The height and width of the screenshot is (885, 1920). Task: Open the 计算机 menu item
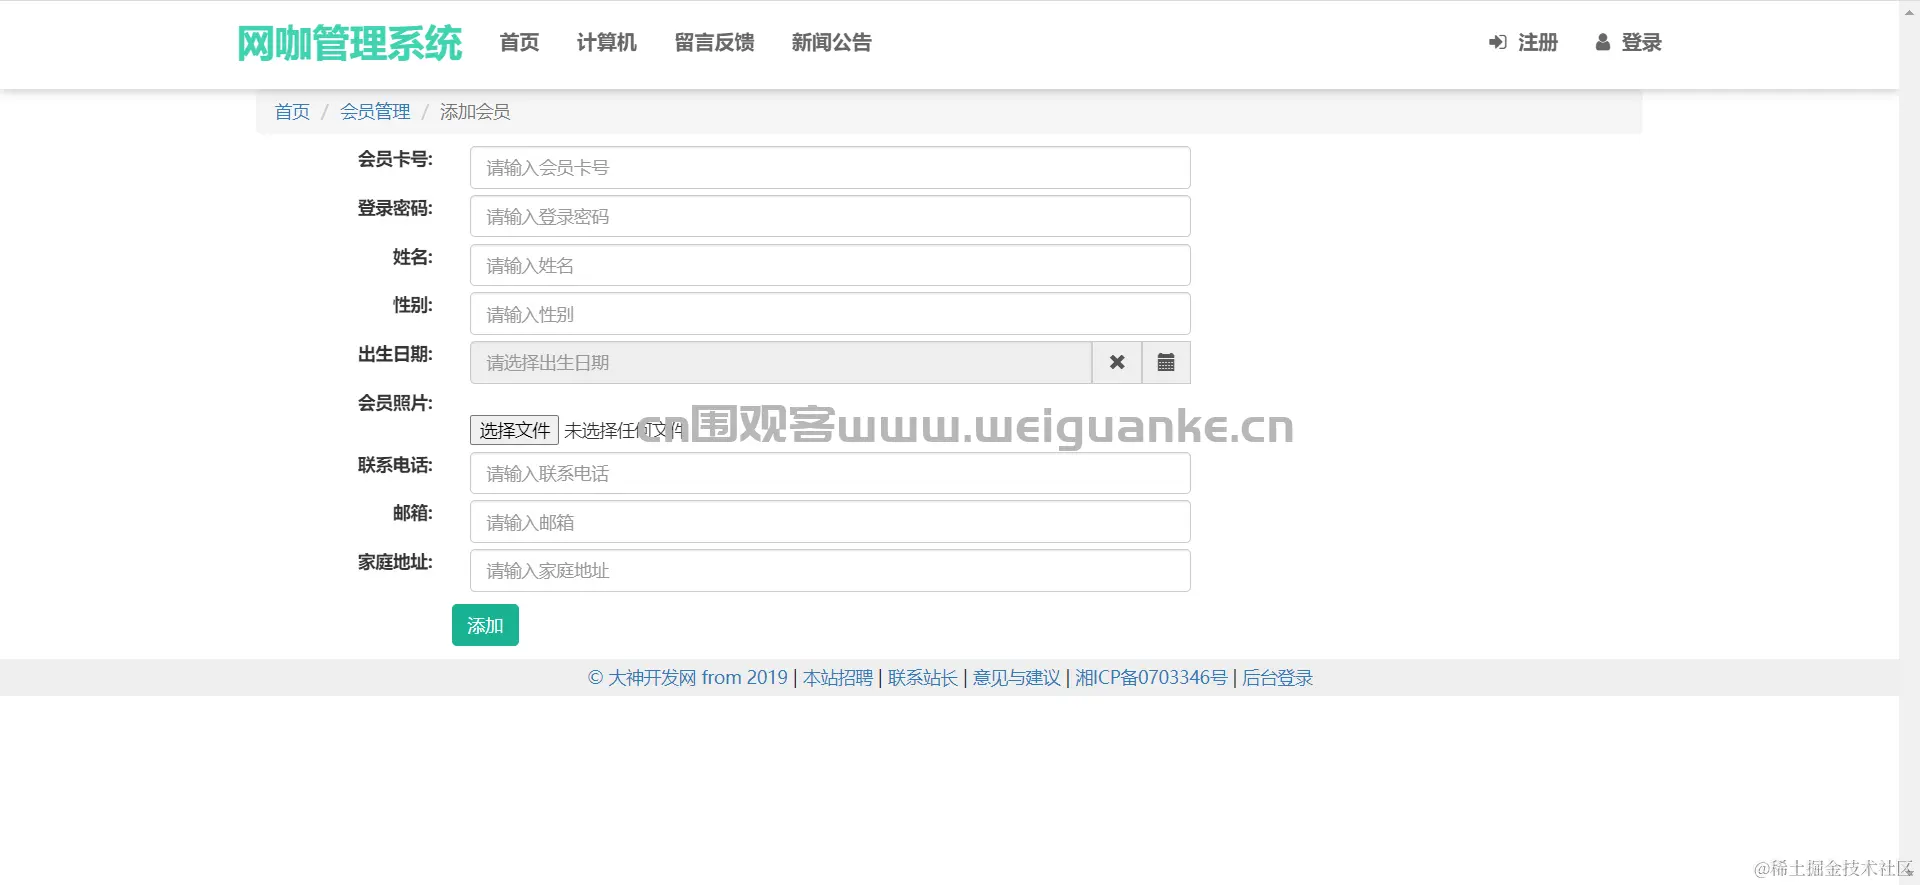(x=607, y=42)
